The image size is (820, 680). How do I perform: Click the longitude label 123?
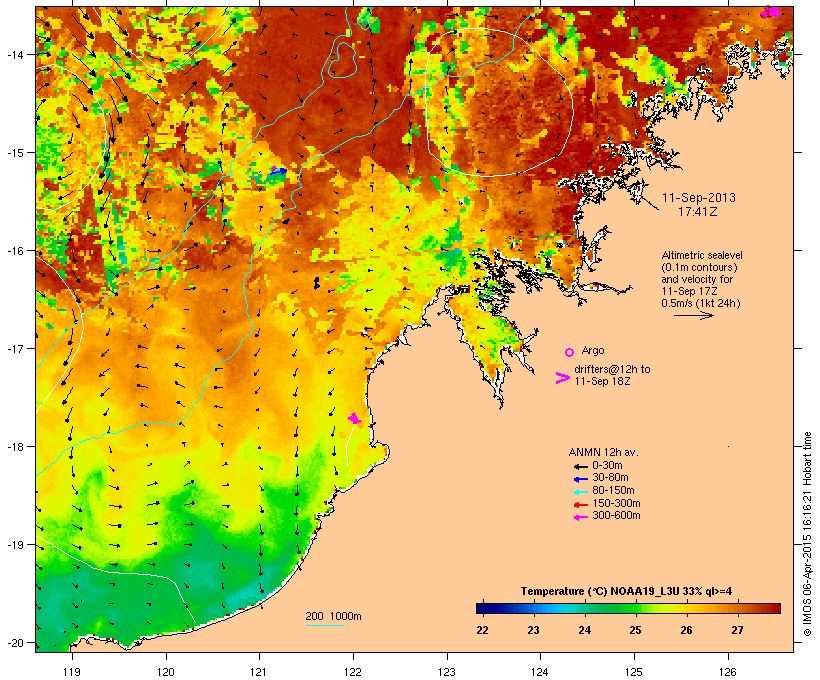click(447, 672)
